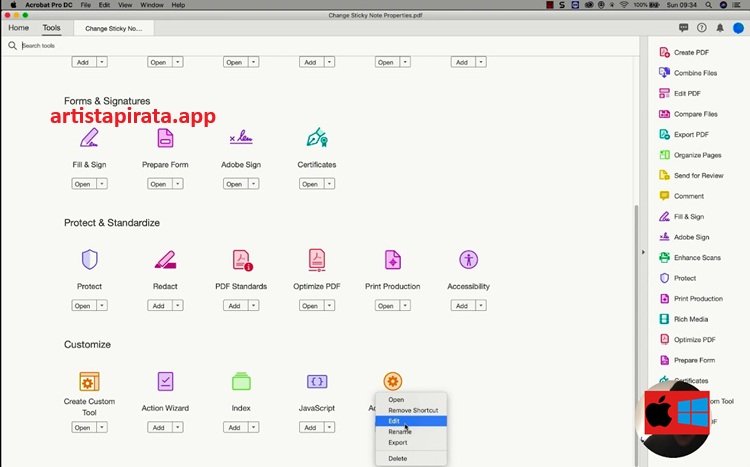Select the PDF Standards icon
Image resolution: width=750 pixels, height=467 pixels.
[241, 260]
